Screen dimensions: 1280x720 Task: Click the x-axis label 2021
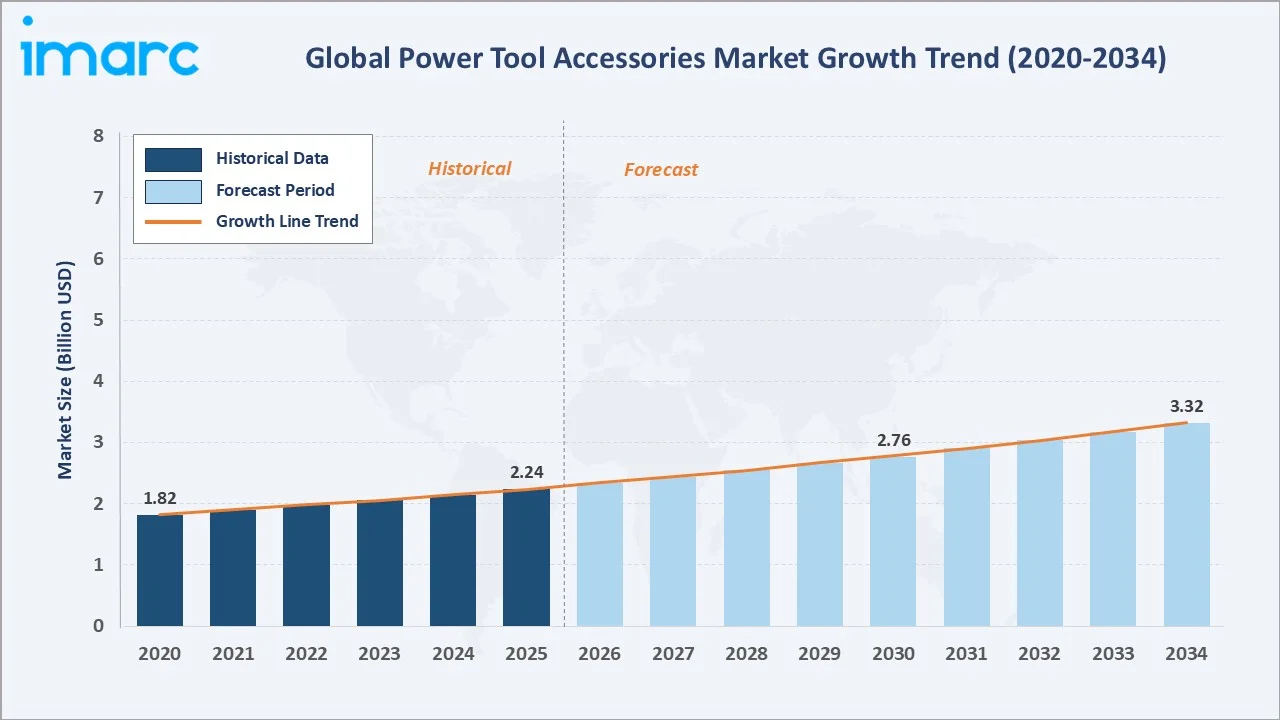point(233,653)
